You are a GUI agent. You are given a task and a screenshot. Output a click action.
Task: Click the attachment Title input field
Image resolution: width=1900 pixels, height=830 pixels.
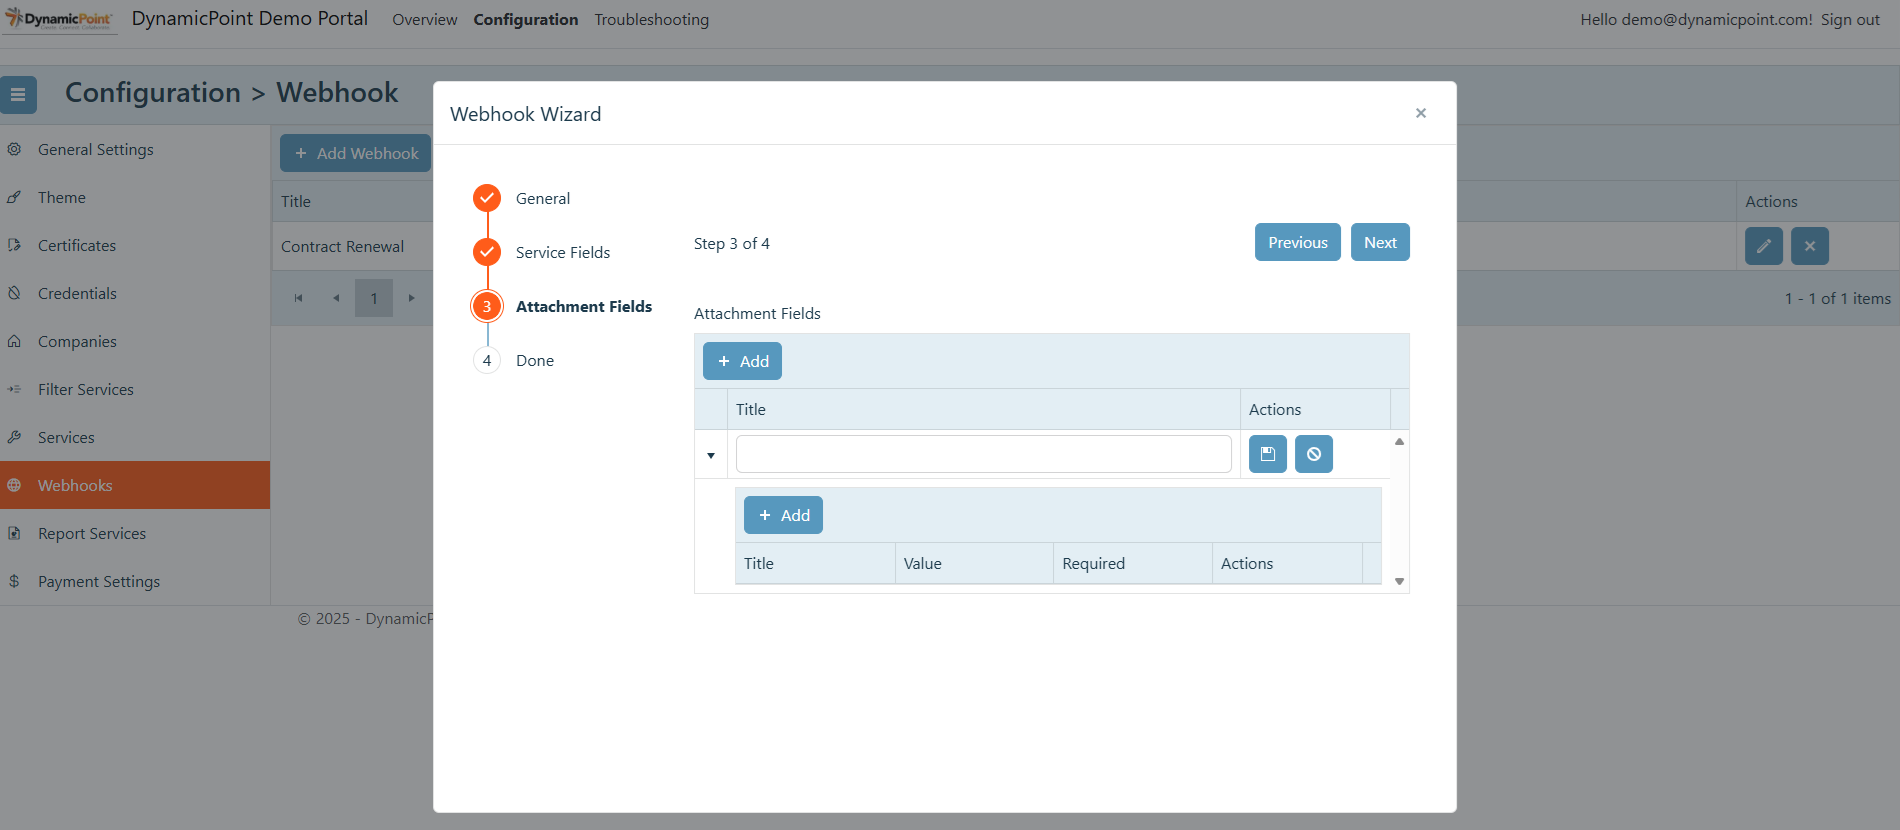coord(984,454)
